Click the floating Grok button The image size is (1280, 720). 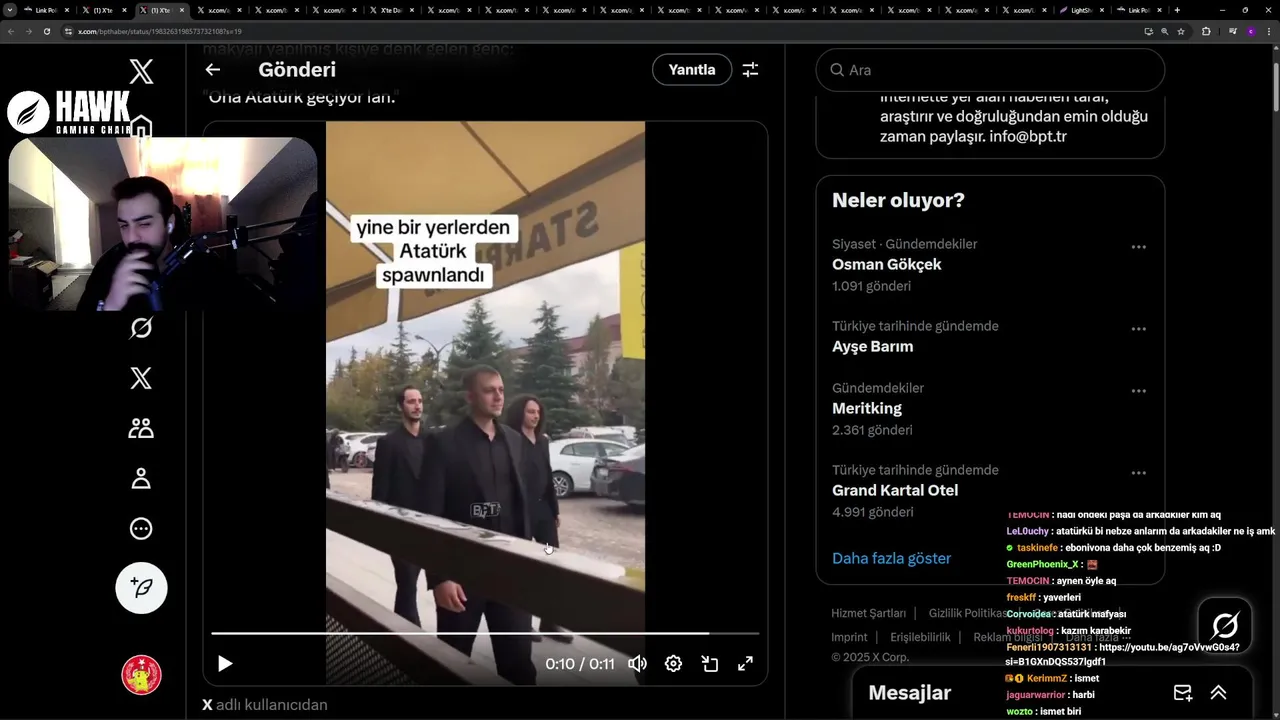coord(1225,626)
